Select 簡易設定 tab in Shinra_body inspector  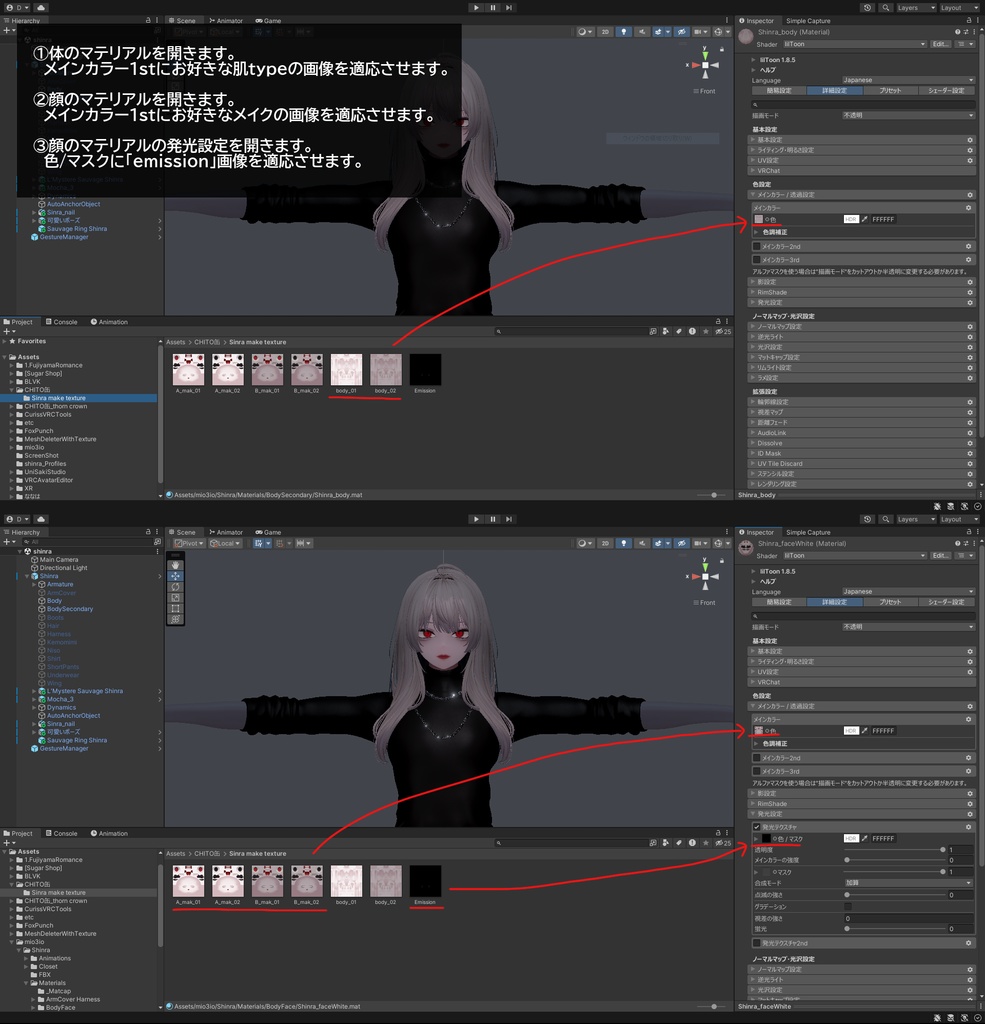pos(779,91)
